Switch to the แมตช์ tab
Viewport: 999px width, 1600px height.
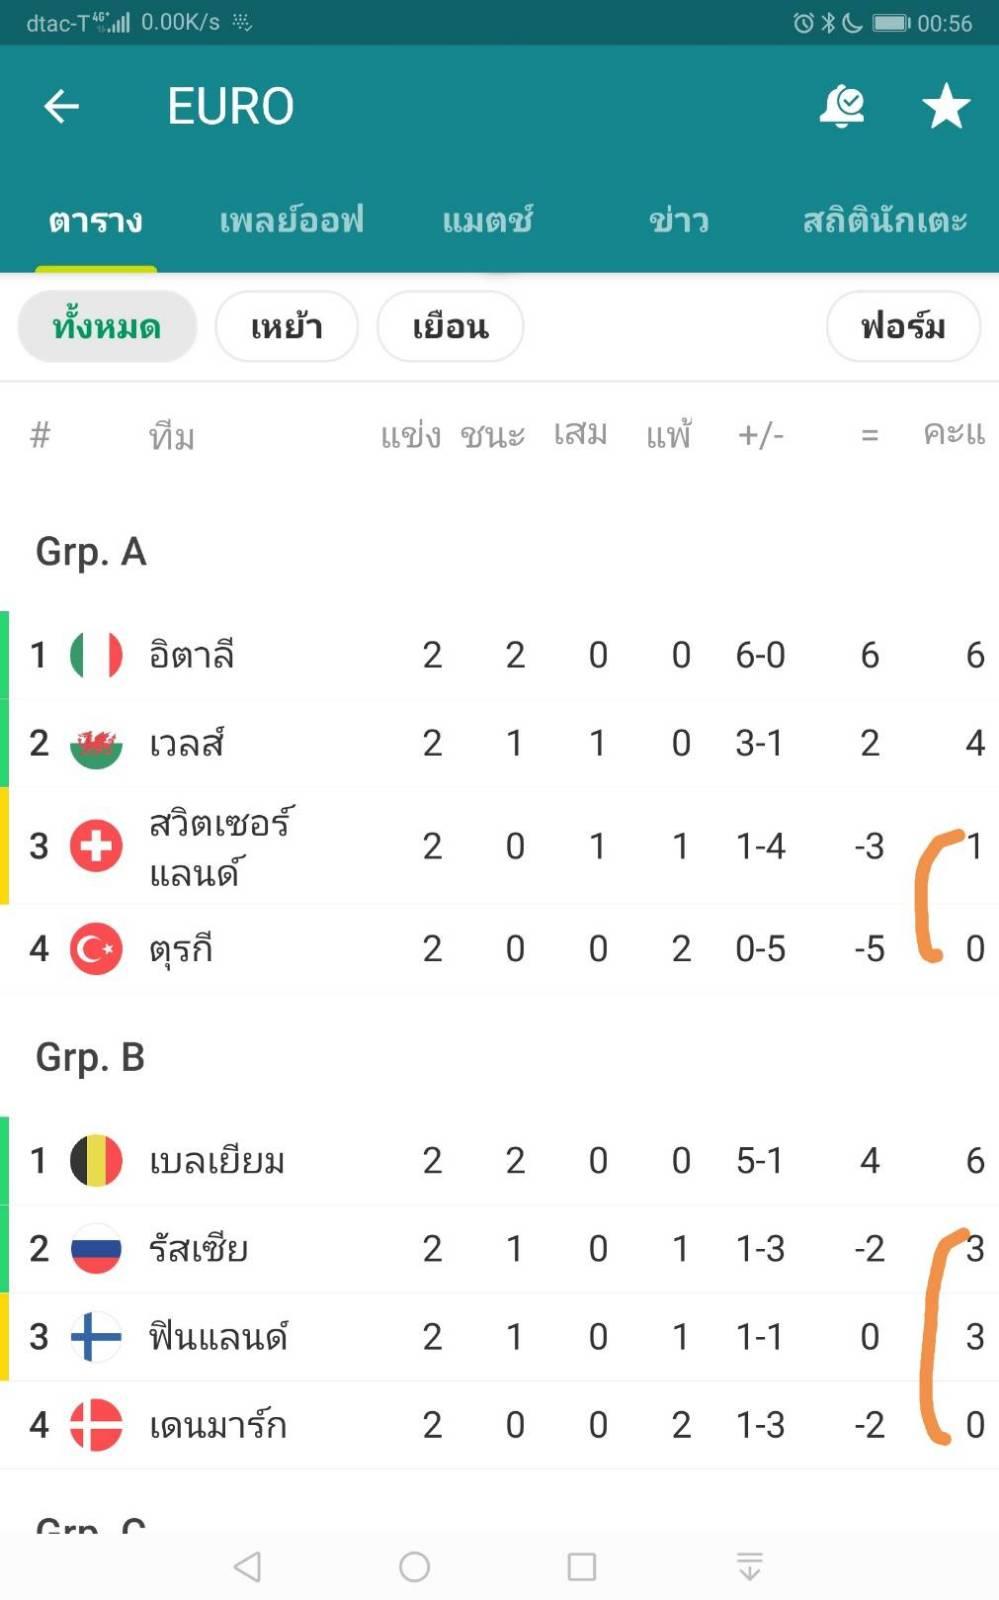pyautogui.click(x=488, y=220)
